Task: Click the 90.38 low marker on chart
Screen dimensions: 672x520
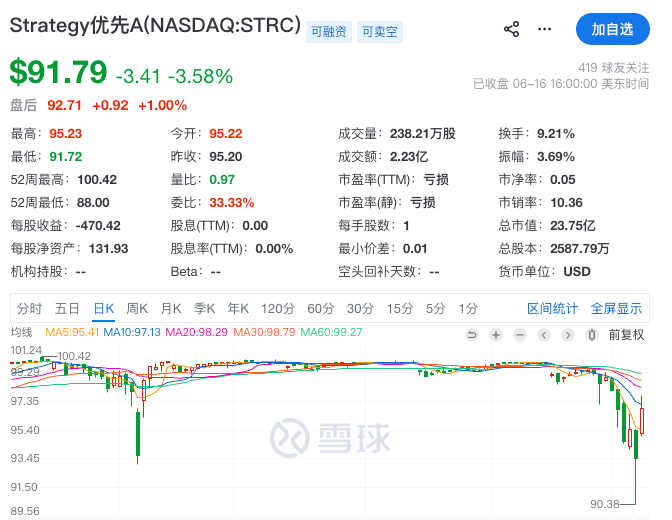Action: coord(605,504)
